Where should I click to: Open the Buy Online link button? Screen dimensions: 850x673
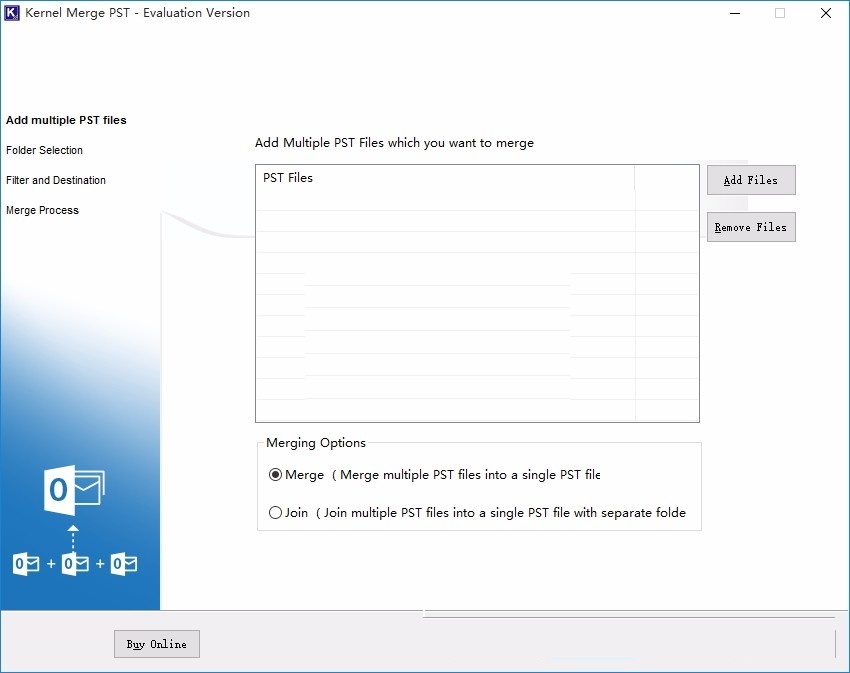157,644
